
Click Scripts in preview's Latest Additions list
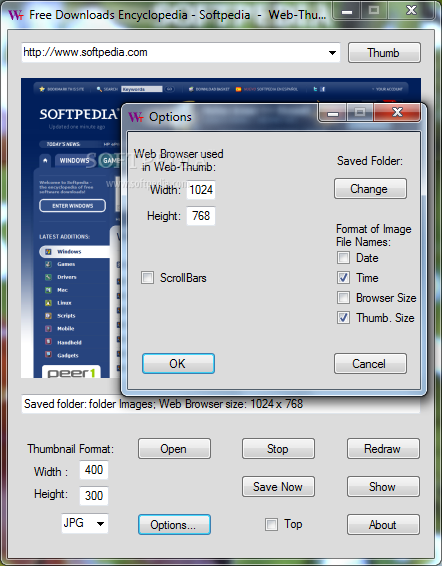(x=66, y=316)
